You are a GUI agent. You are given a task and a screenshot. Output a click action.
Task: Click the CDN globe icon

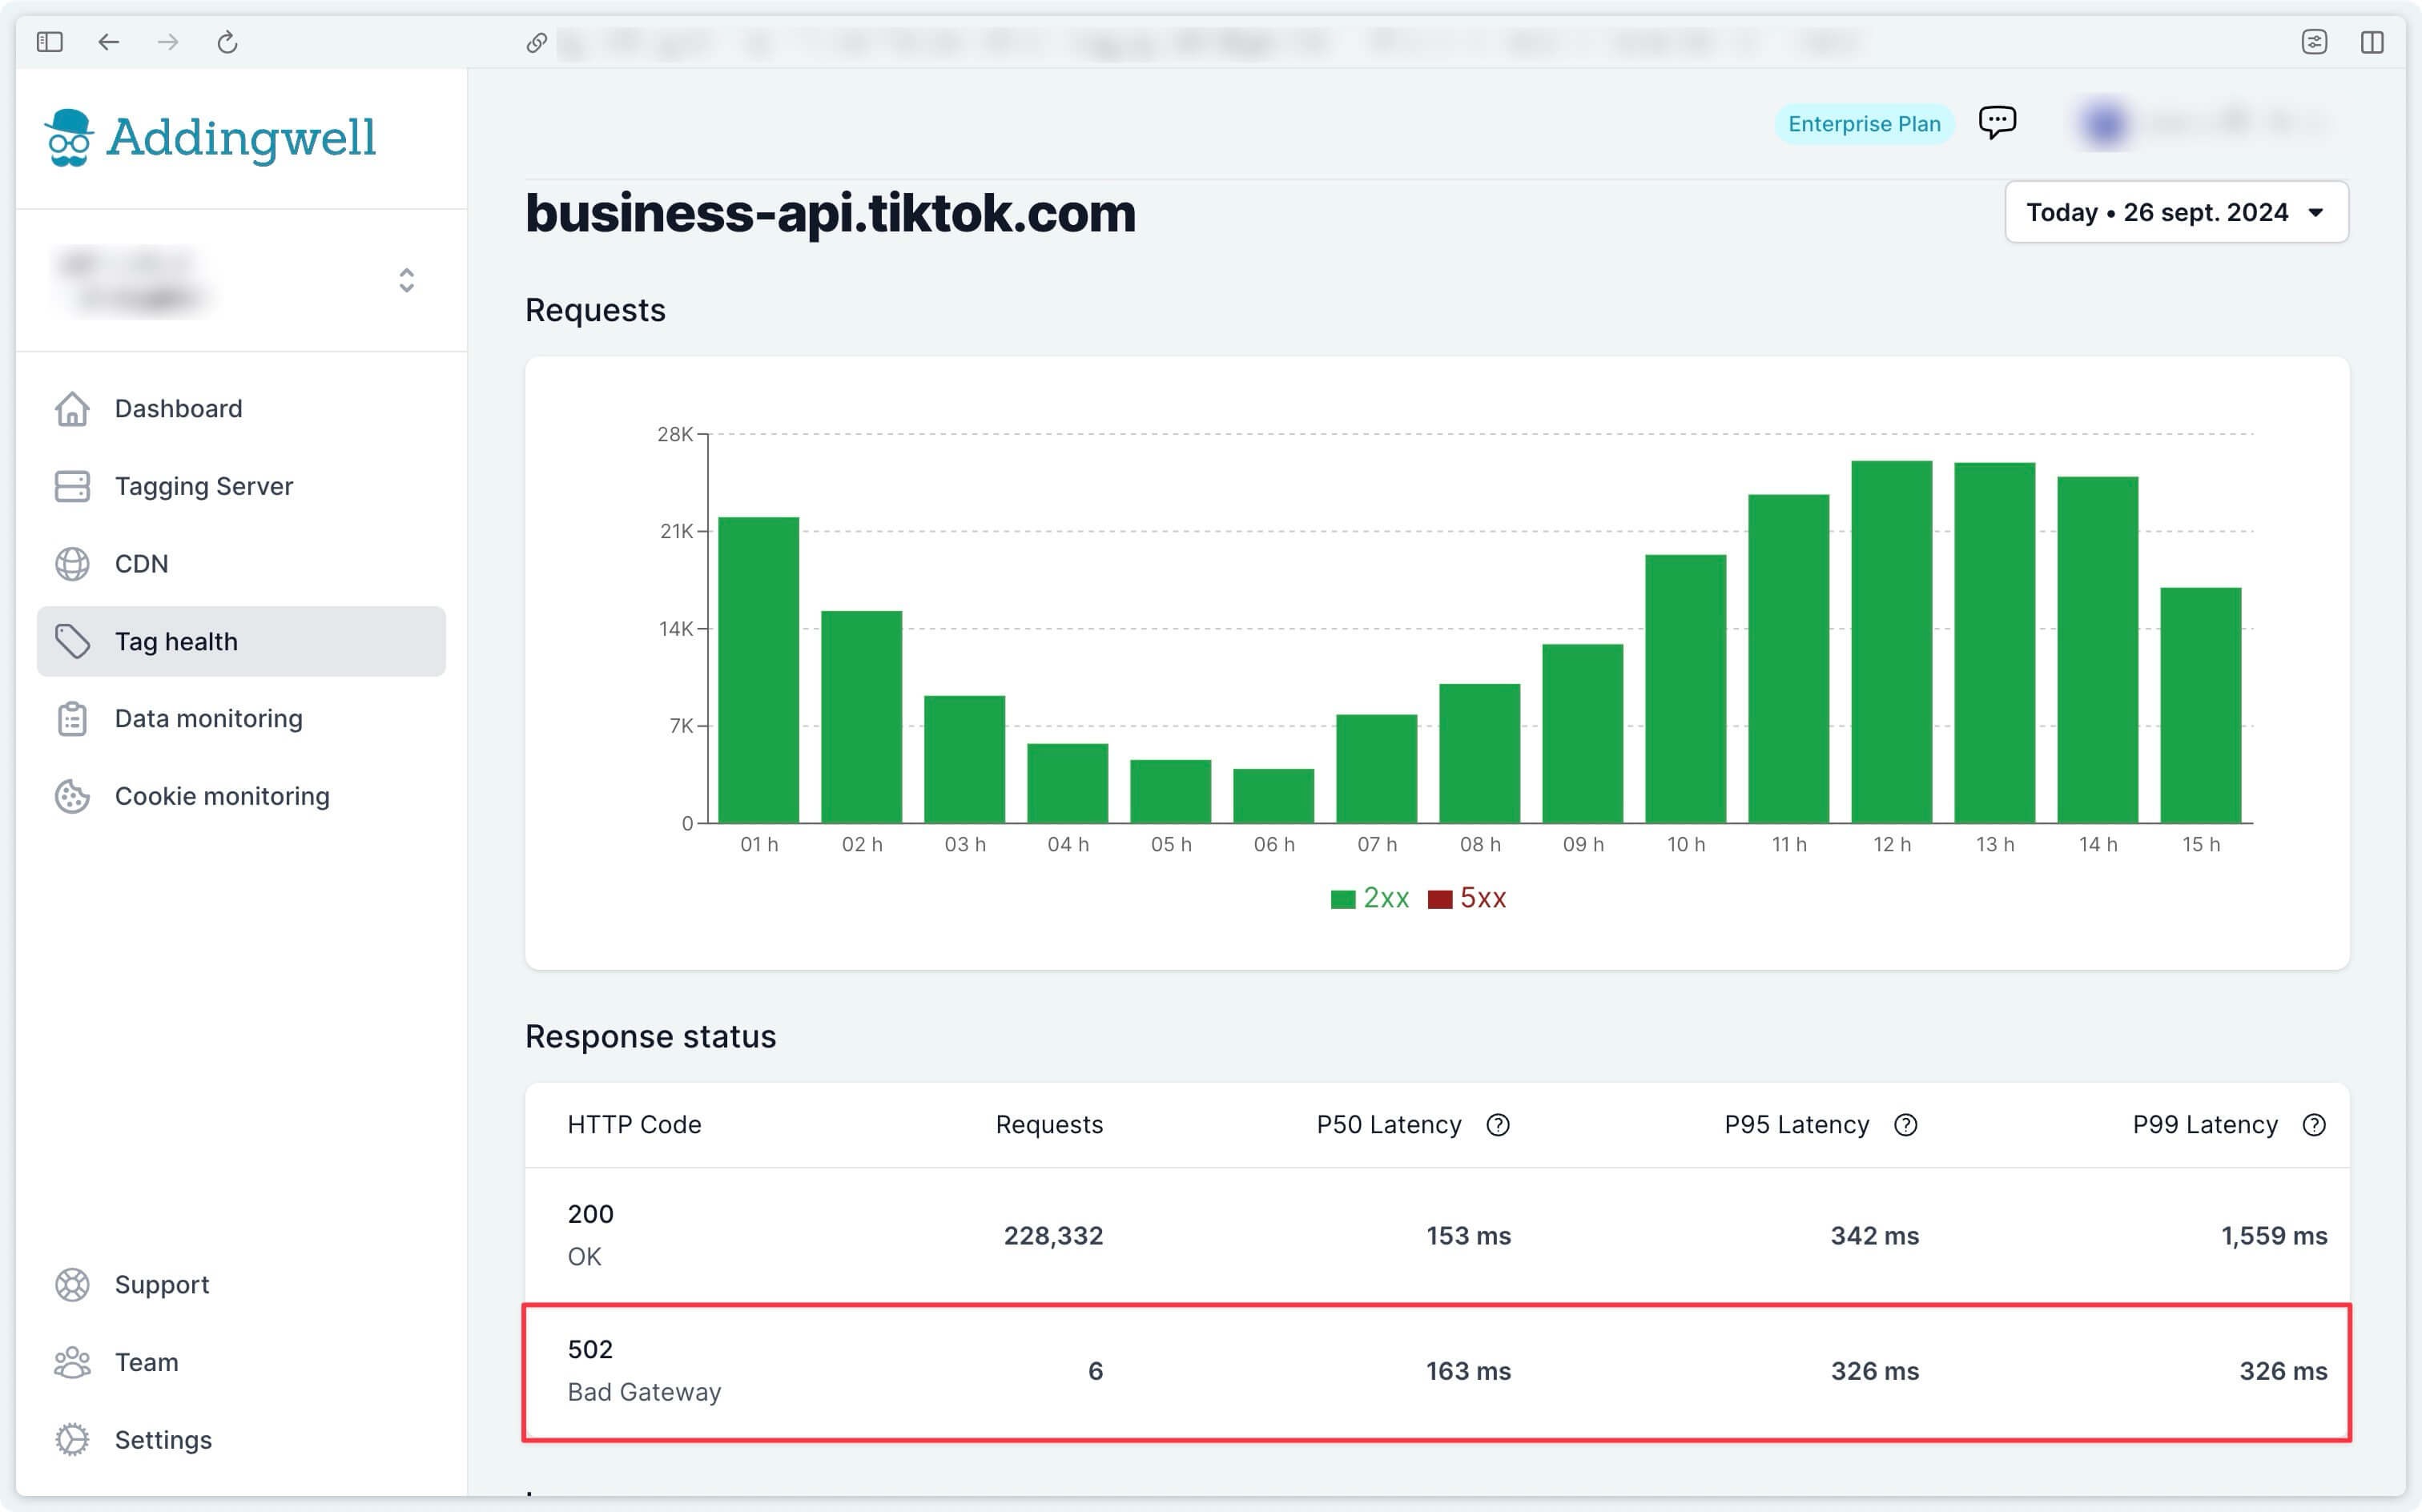pyautogui.click(x=72, y=564)
